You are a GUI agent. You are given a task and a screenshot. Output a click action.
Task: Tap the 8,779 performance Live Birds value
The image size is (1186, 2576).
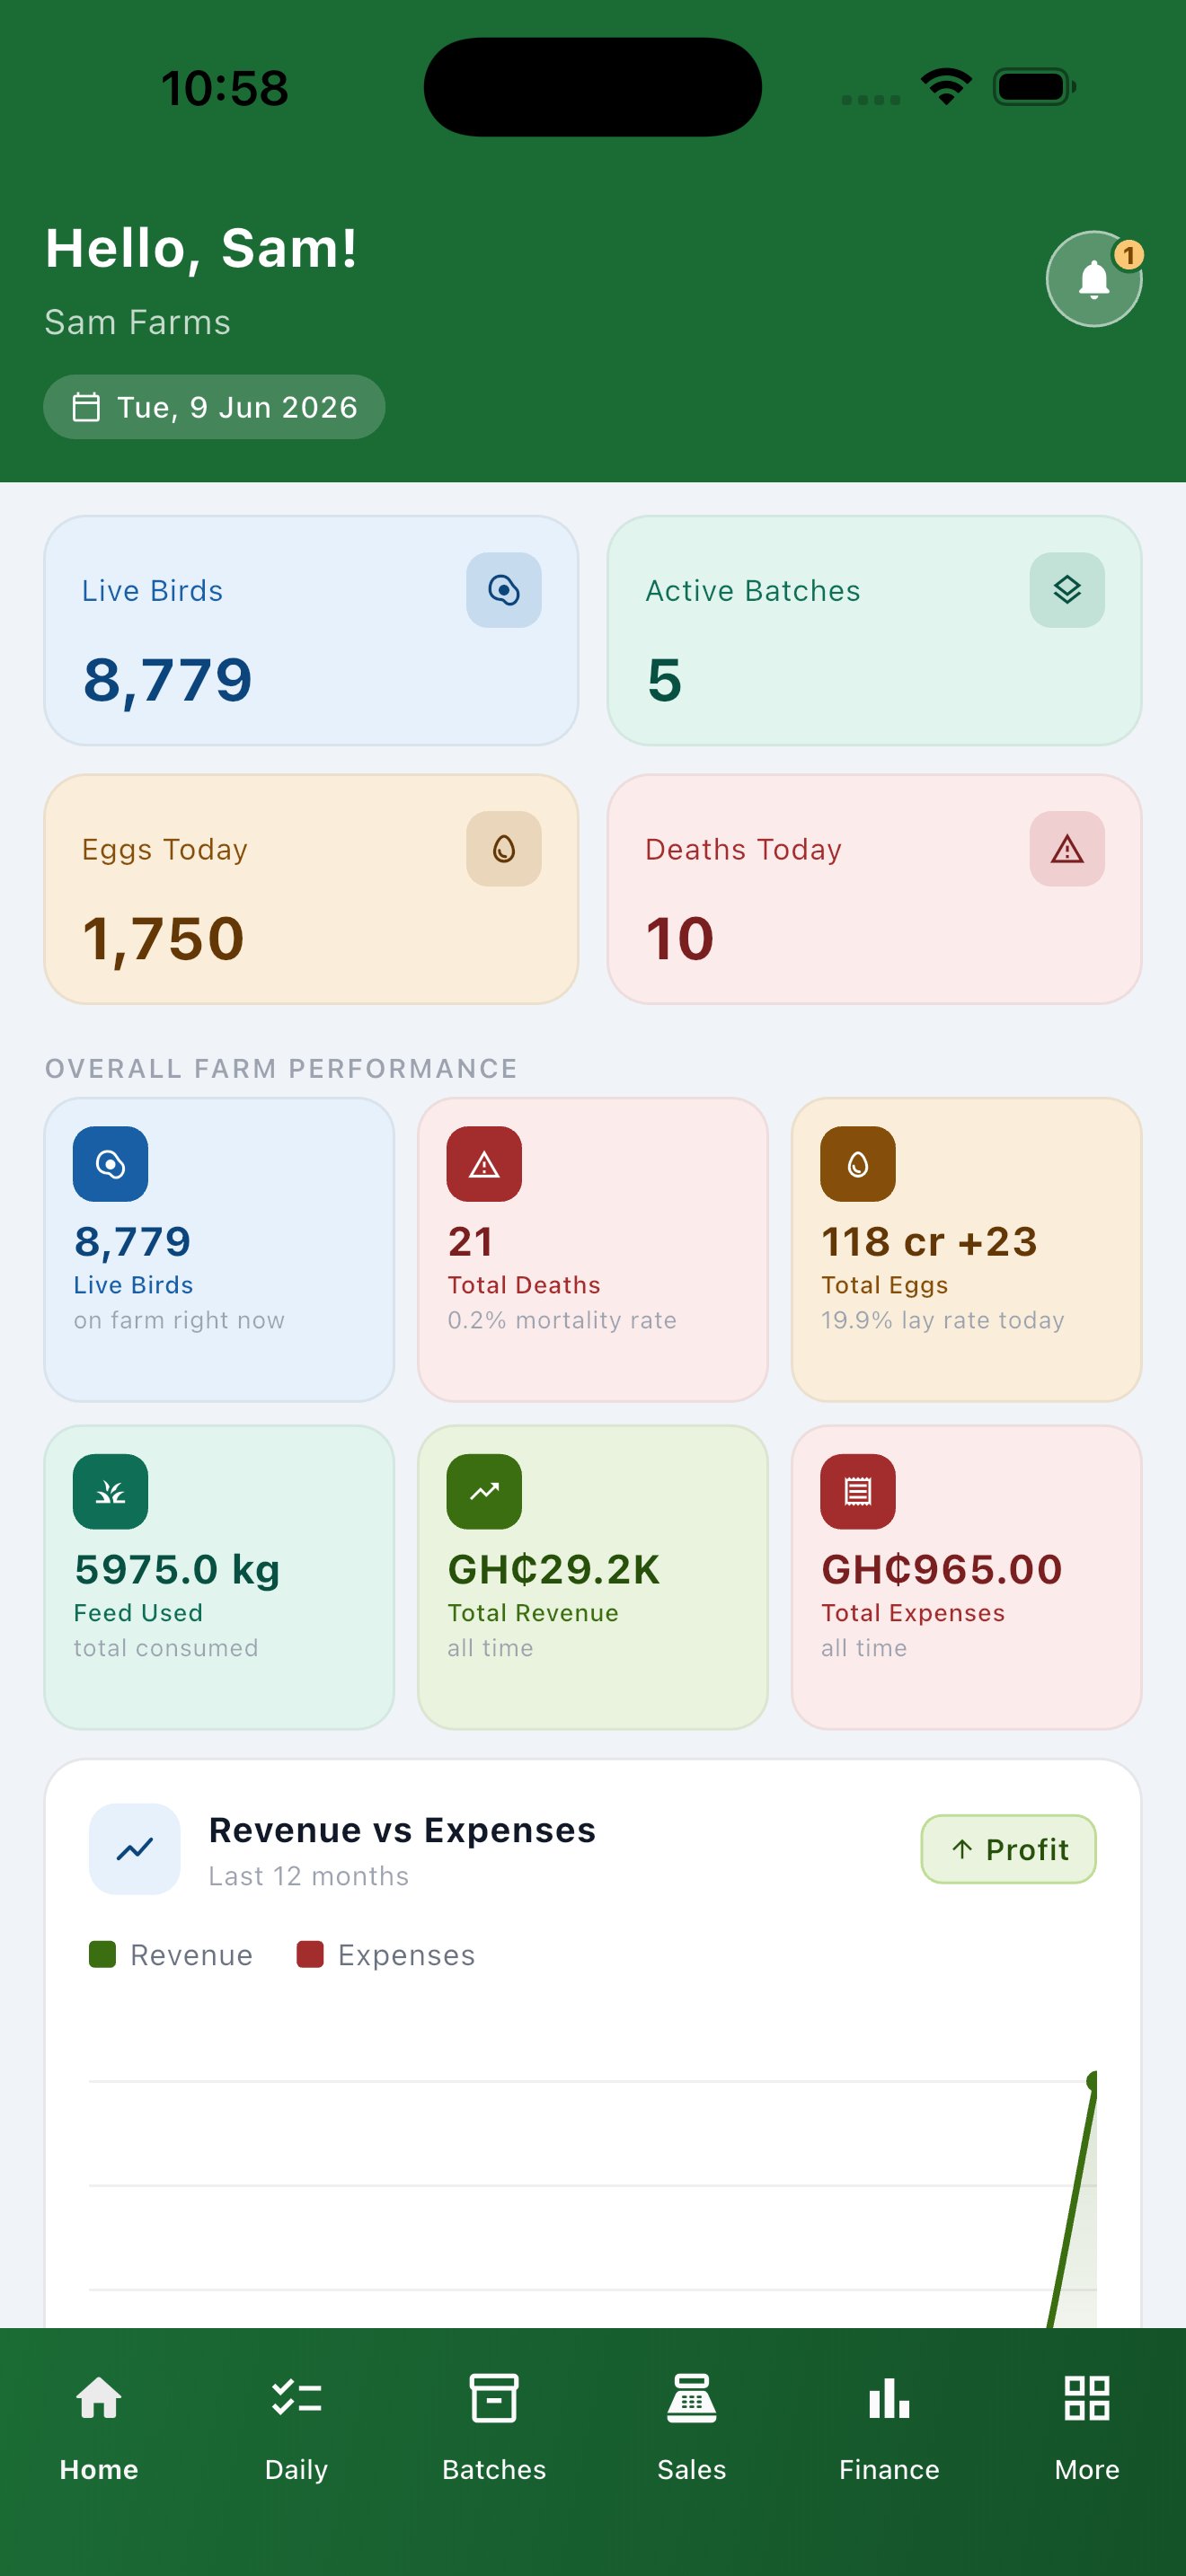(x=133, y=1242)
